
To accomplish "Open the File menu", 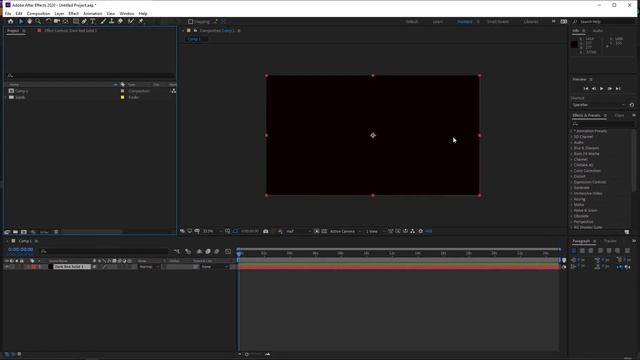I will tap(8, 13).
